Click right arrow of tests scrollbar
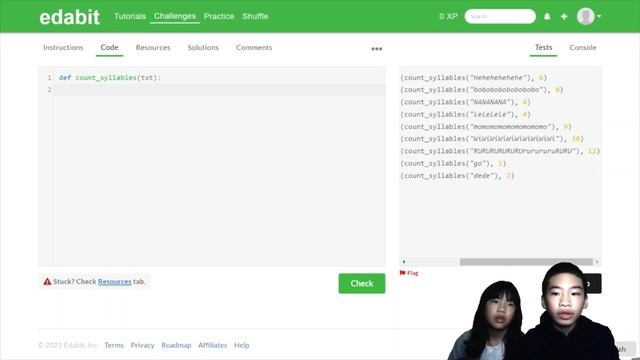Screen dimensions: 640x360 pos(597,262)
